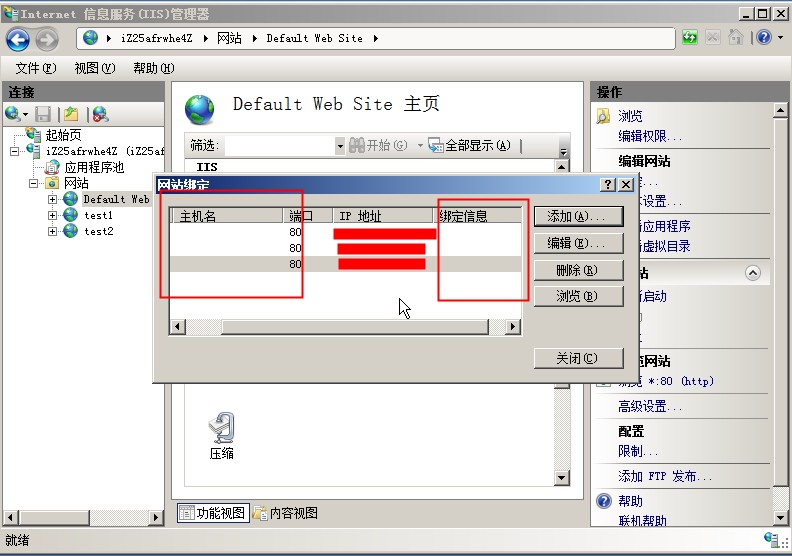Click the folder up icon in connections toolbar
This screenshot has height=556, width=792.
(x=71, y=115)
